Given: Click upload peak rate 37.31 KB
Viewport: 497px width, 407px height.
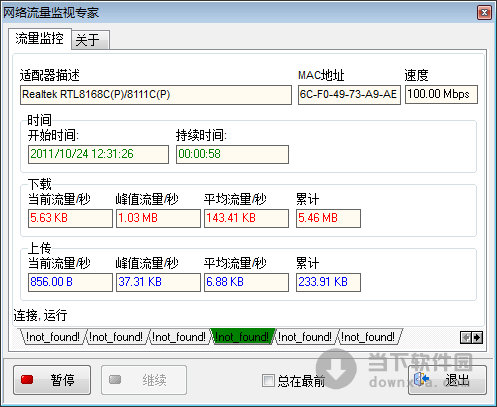Looking at the screenshot, I should [158, 282].
